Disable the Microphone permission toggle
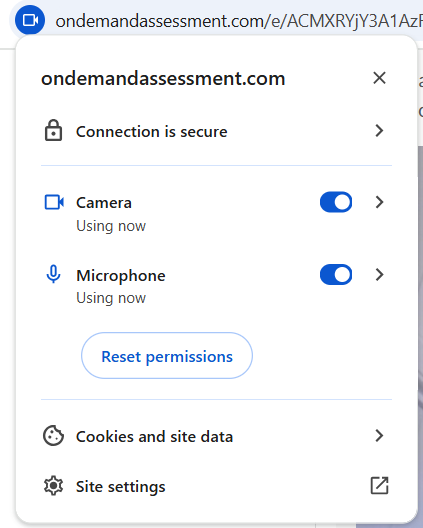 [x=336, y=275]
